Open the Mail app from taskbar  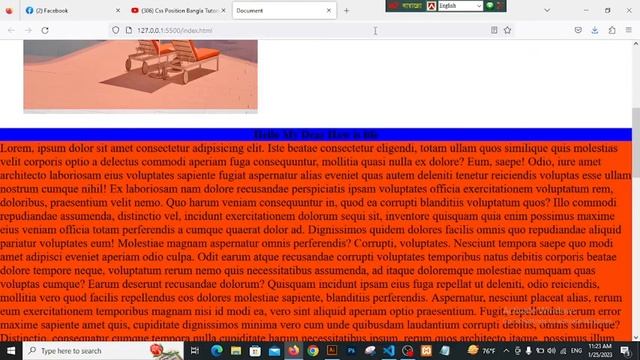pos(274,351)
